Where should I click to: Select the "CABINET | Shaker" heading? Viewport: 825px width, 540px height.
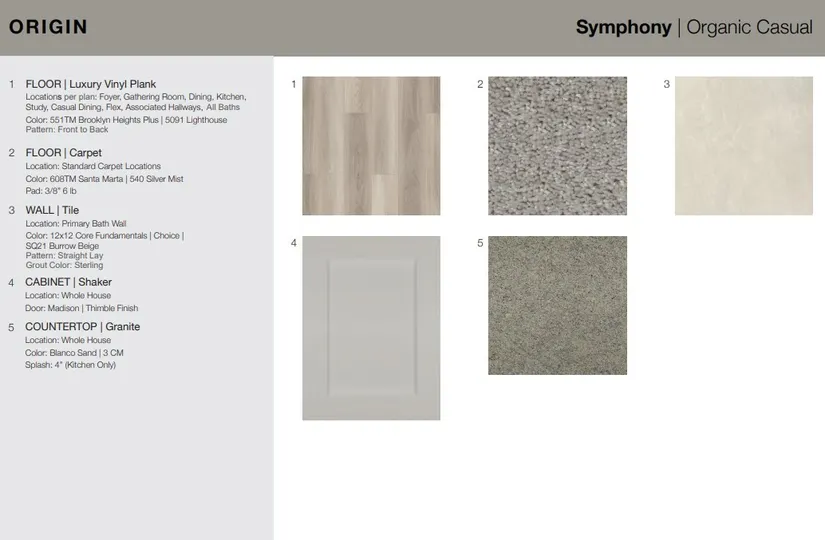point(68,282)
